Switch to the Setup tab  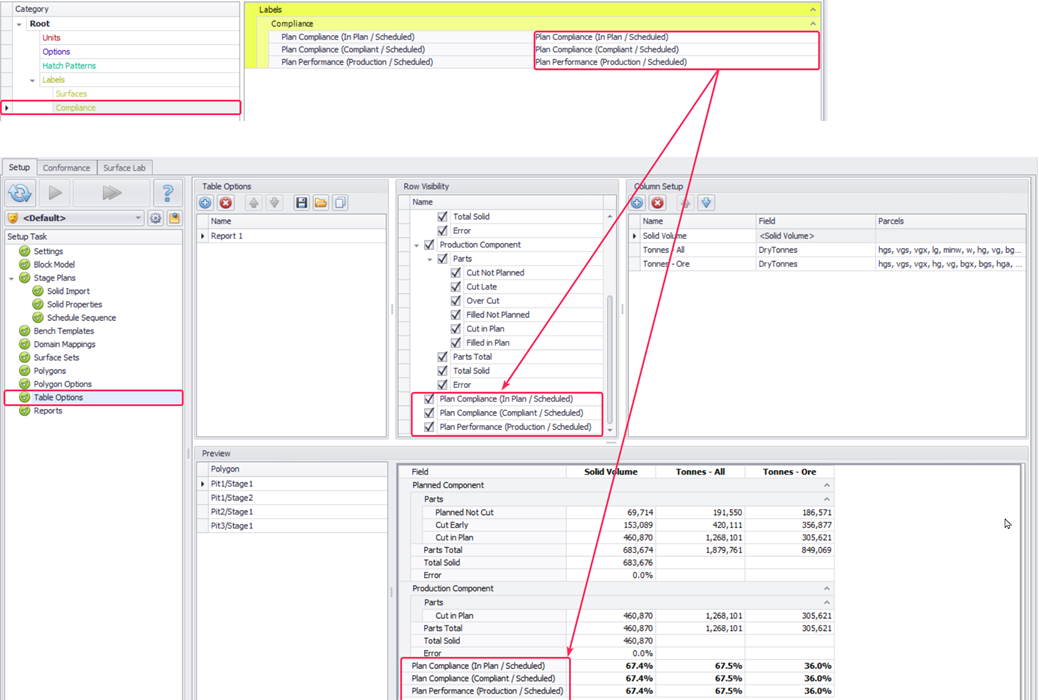click(x=19, y=168)
